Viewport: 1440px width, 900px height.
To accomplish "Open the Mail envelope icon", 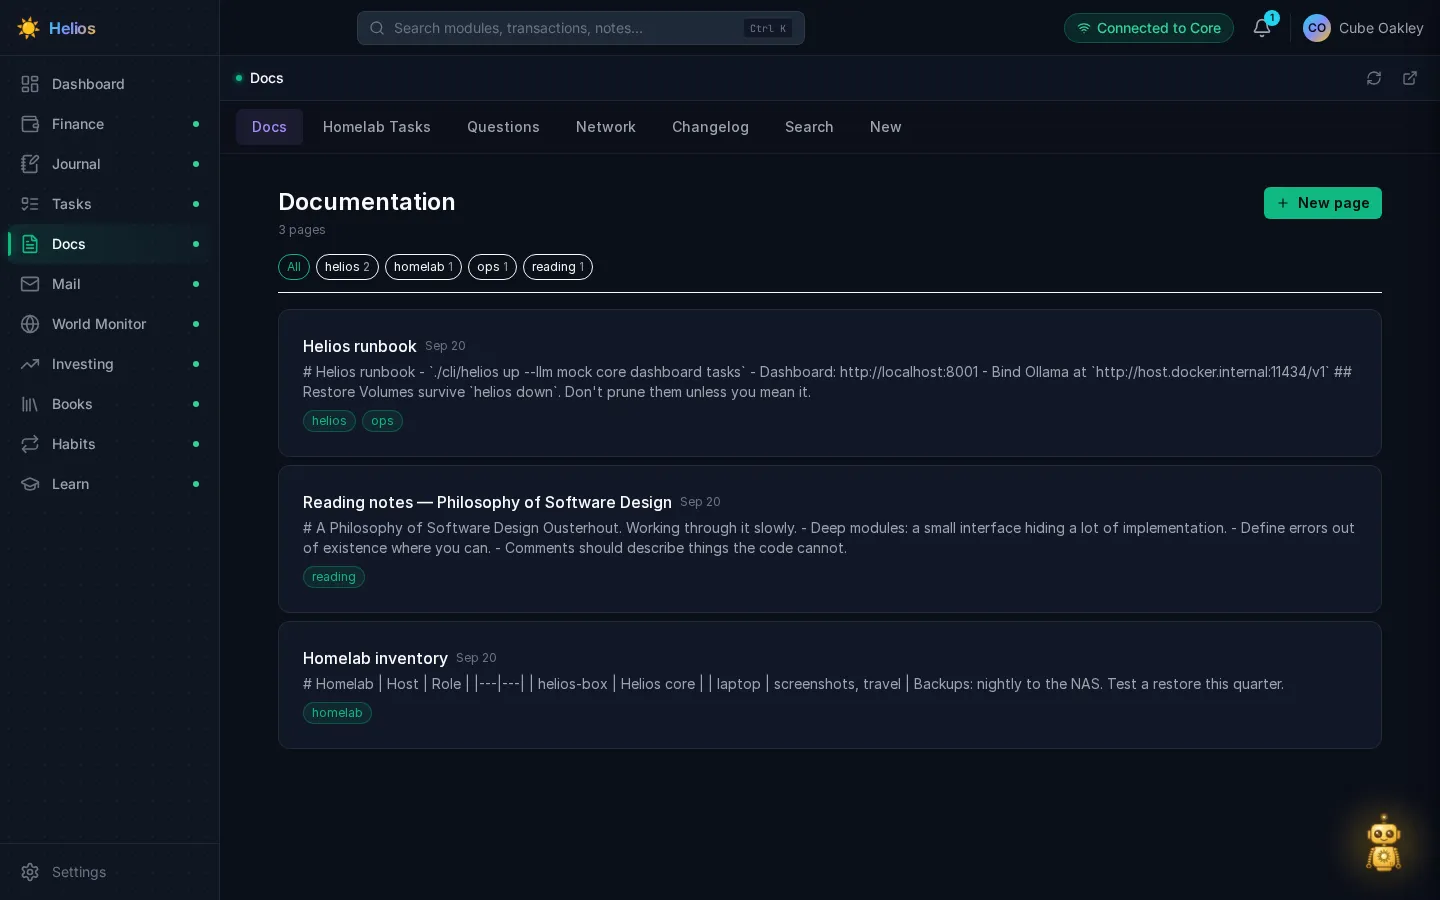I will [x=30, y=284].
